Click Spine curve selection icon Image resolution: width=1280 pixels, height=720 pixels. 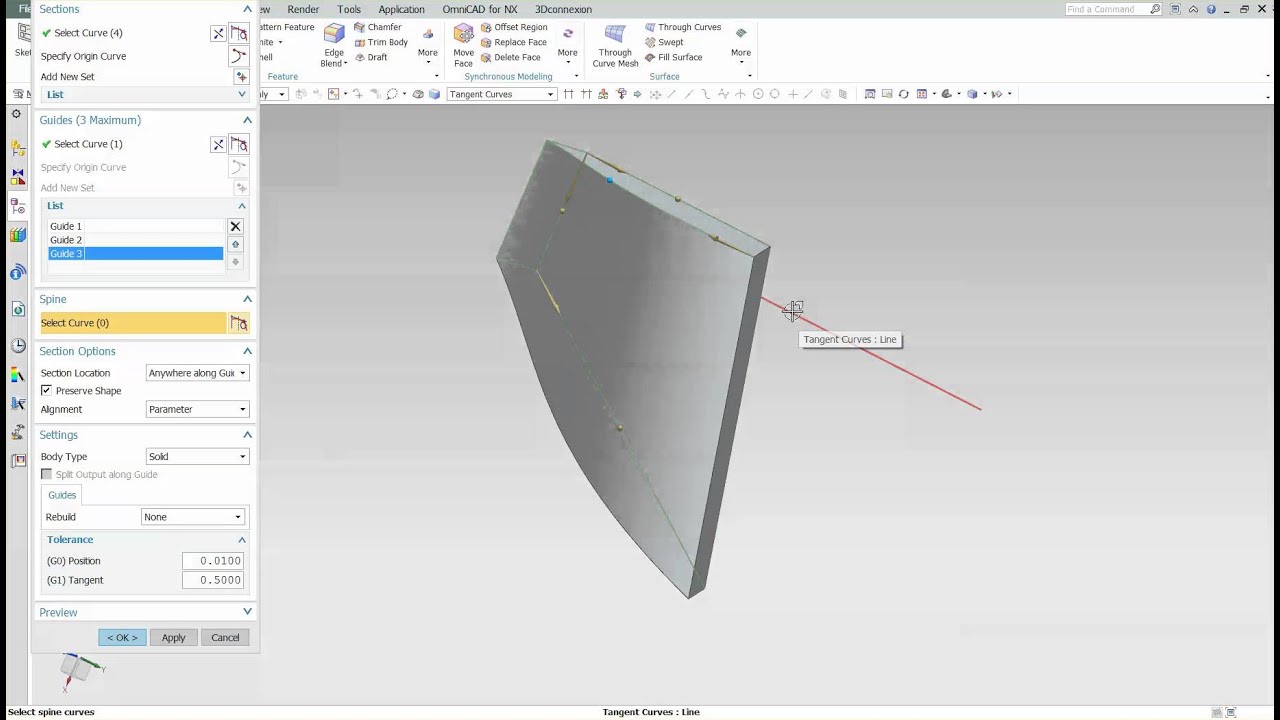(x=239, y=323)
